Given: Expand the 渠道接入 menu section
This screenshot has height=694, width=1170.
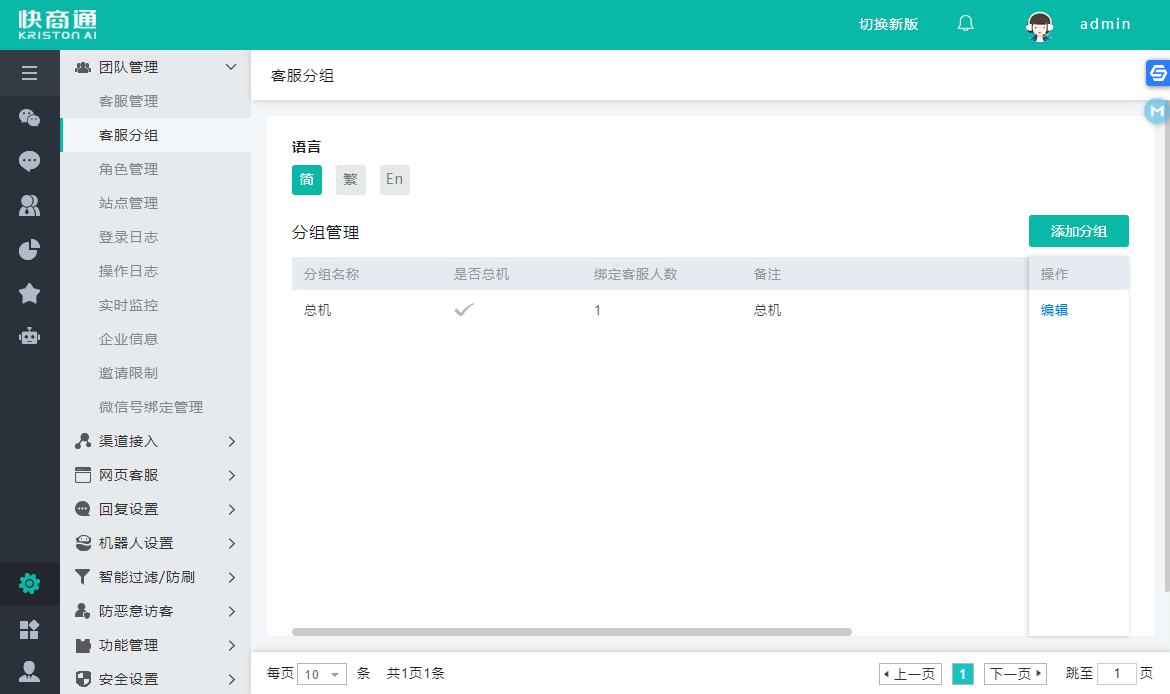Looking at the screenshot, I should pyautogui.click(x=155, y=441).
